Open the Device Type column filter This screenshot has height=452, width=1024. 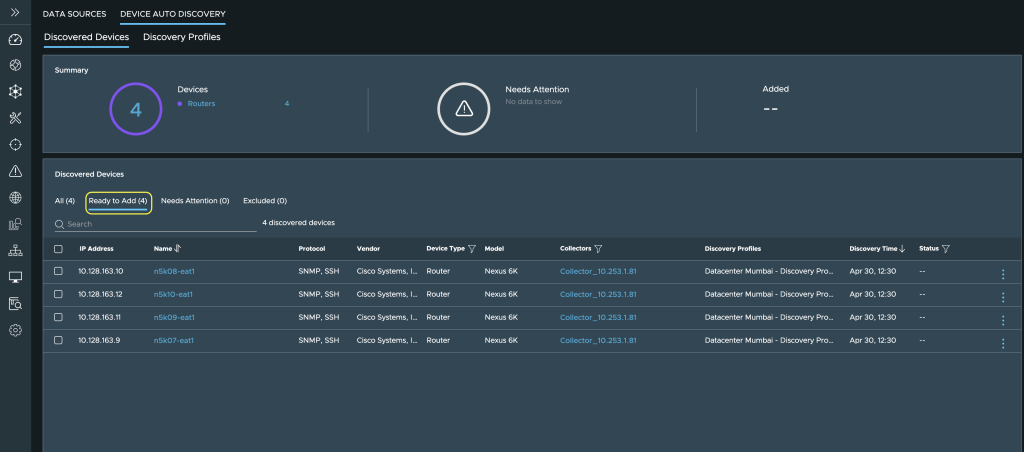coord(472,249)
